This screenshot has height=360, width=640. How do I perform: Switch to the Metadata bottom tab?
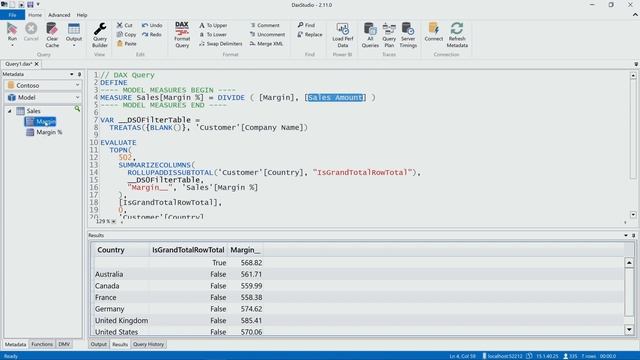pyautogui.click(x=16, y=344)
